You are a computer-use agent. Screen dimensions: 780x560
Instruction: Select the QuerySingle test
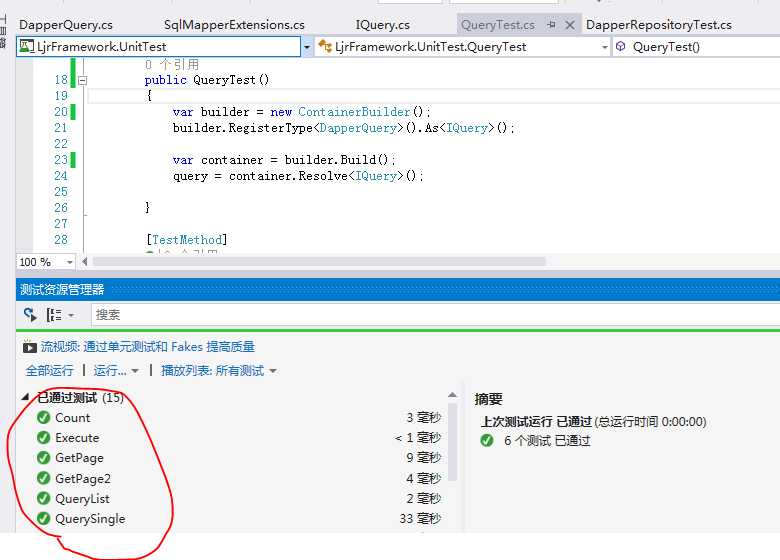[90, 519]
